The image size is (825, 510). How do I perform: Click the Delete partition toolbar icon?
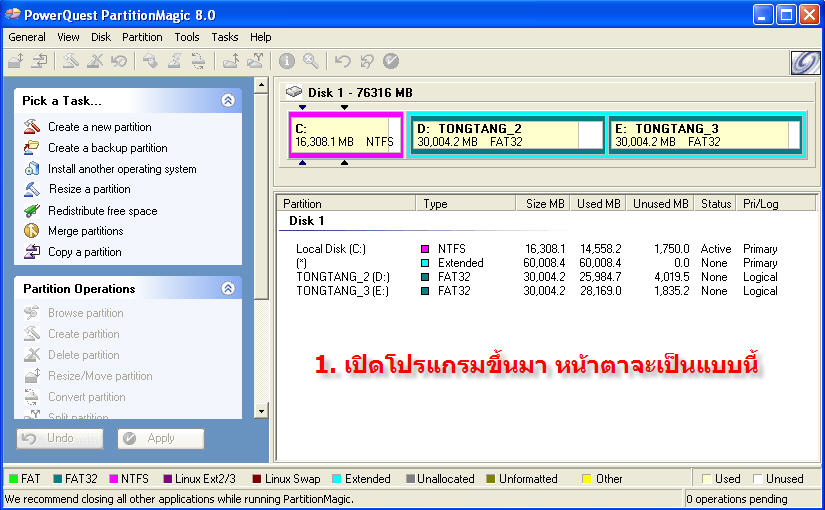[95, 62]
